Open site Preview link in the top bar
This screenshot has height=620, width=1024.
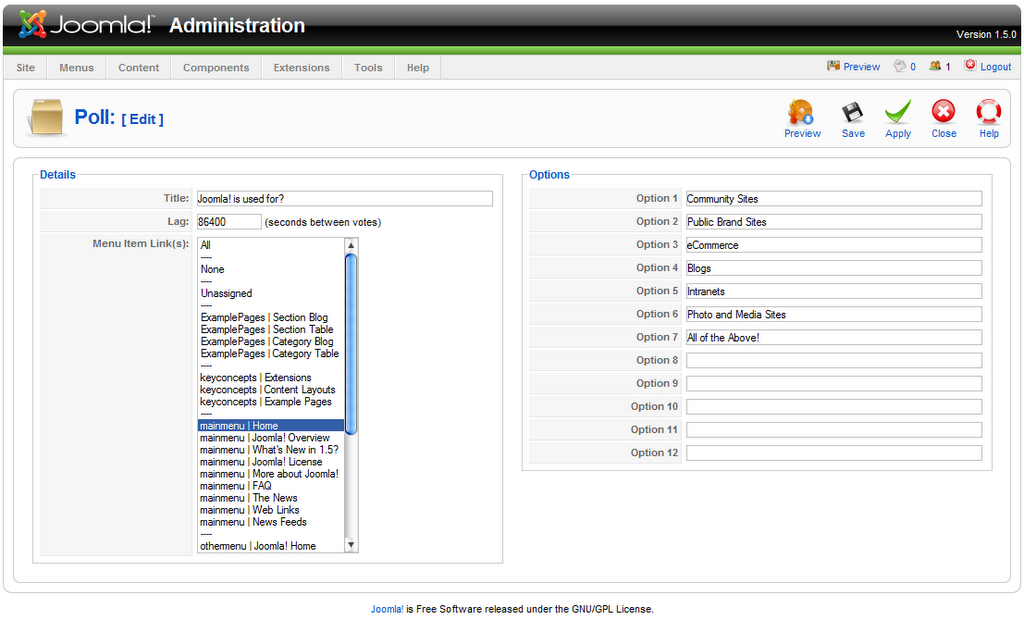pos(854,67)
